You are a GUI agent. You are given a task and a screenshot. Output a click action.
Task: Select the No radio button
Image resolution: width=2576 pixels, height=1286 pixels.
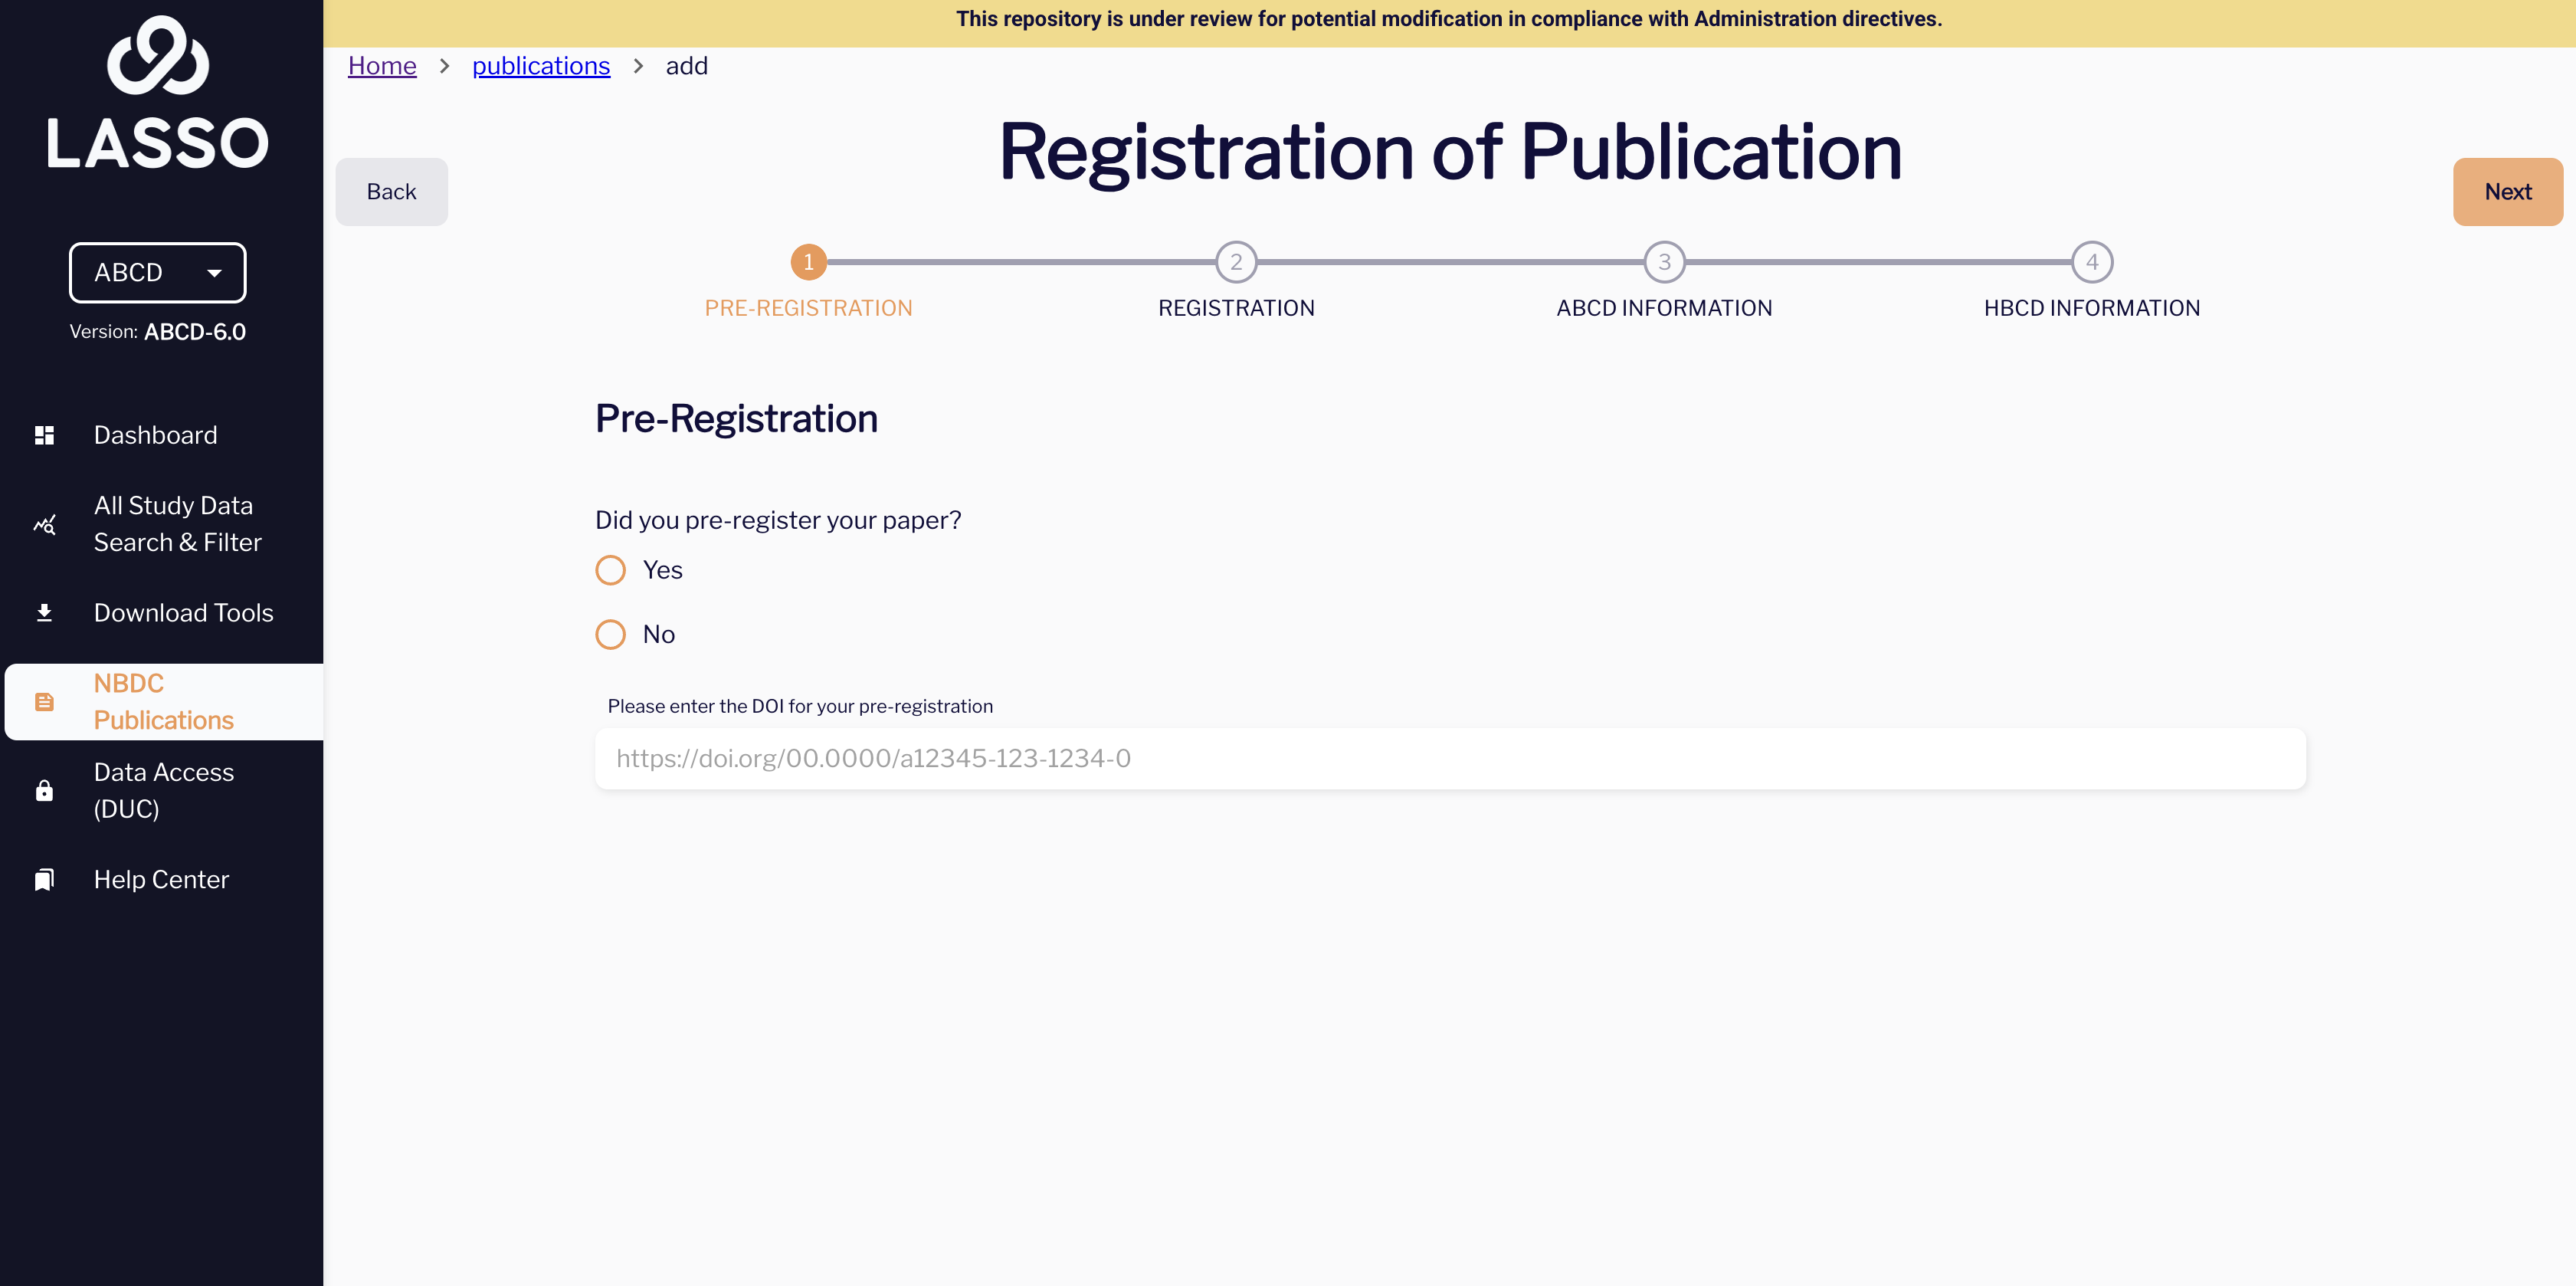(610, 634)
